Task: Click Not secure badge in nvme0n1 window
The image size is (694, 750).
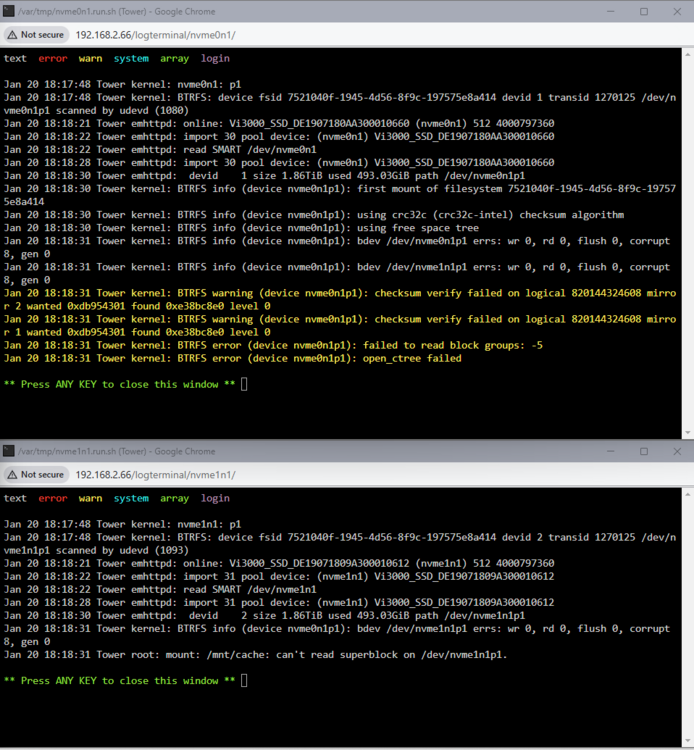Action: [36, 35]
